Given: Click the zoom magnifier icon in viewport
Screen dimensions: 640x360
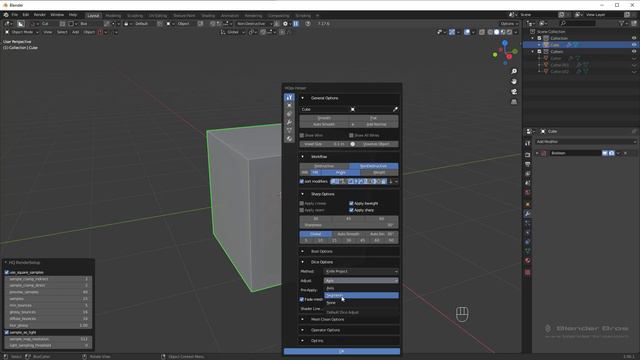Looking at the screenshot, I should coord(514,71).
